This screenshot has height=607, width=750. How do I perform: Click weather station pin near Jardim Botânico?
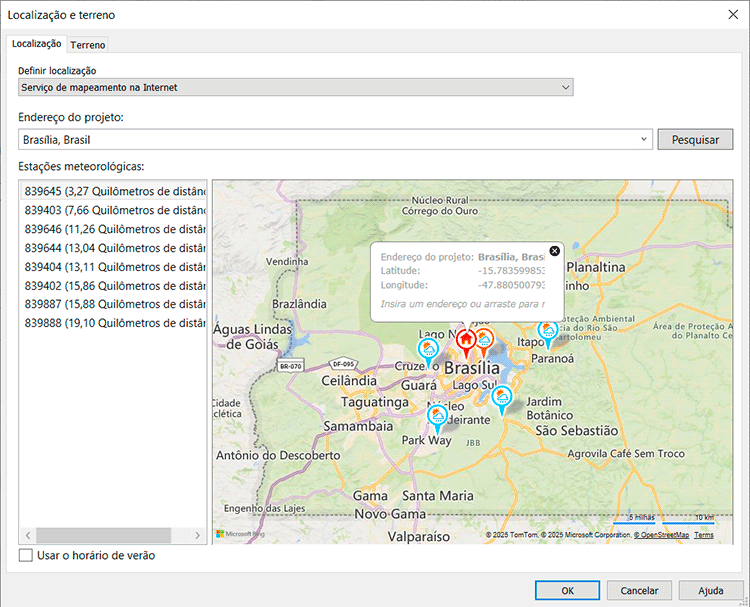click(502, 397)
